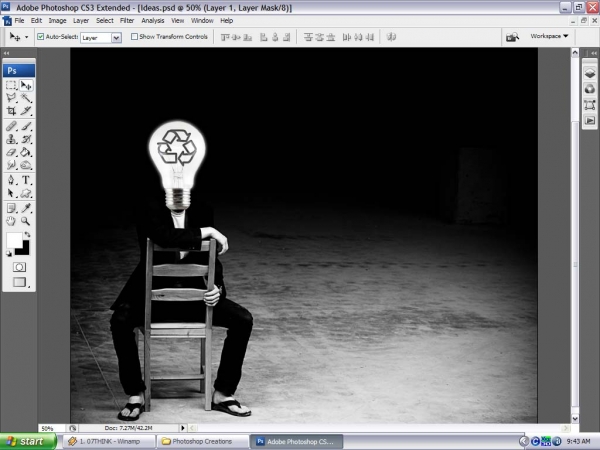
Task: Click the zoom percentage field showing 50%
Action: click(x=52, y=428)
